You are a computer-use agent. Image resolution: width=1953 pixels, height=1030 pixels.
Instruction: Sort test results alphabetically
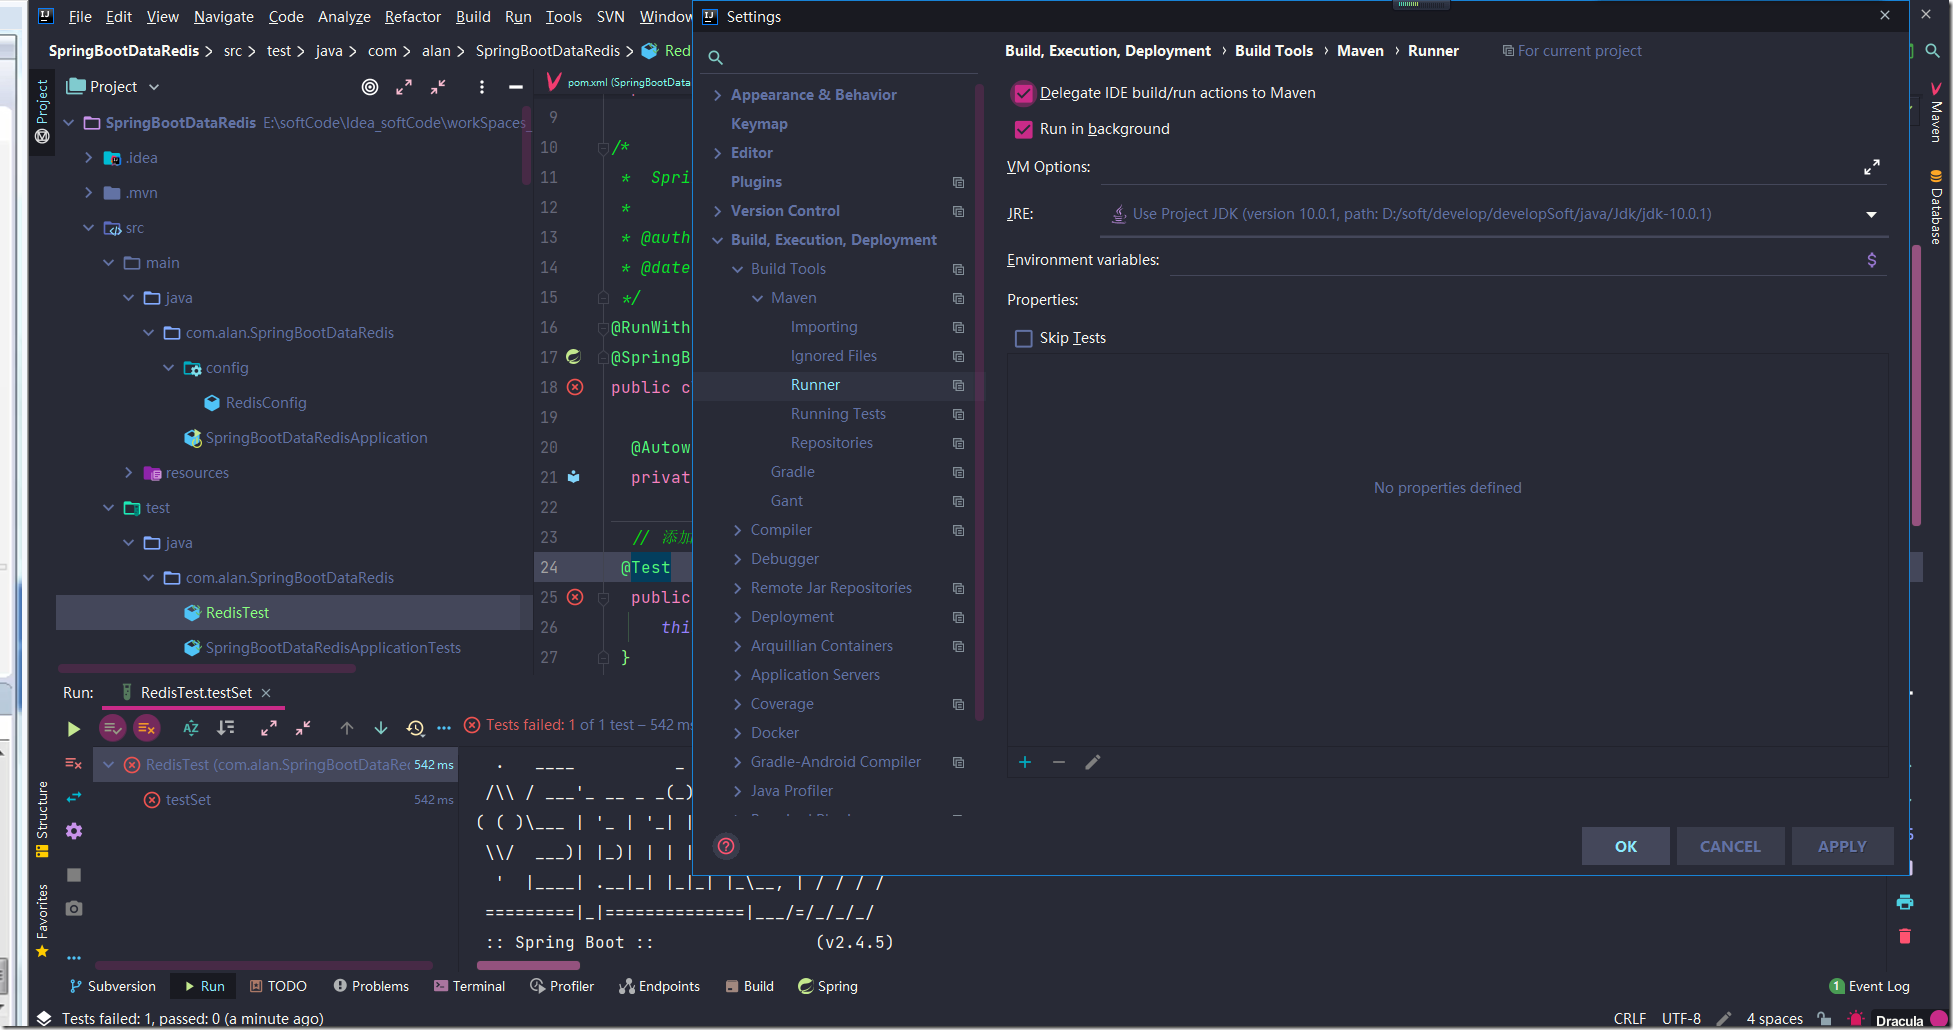[x=191, y=728]
